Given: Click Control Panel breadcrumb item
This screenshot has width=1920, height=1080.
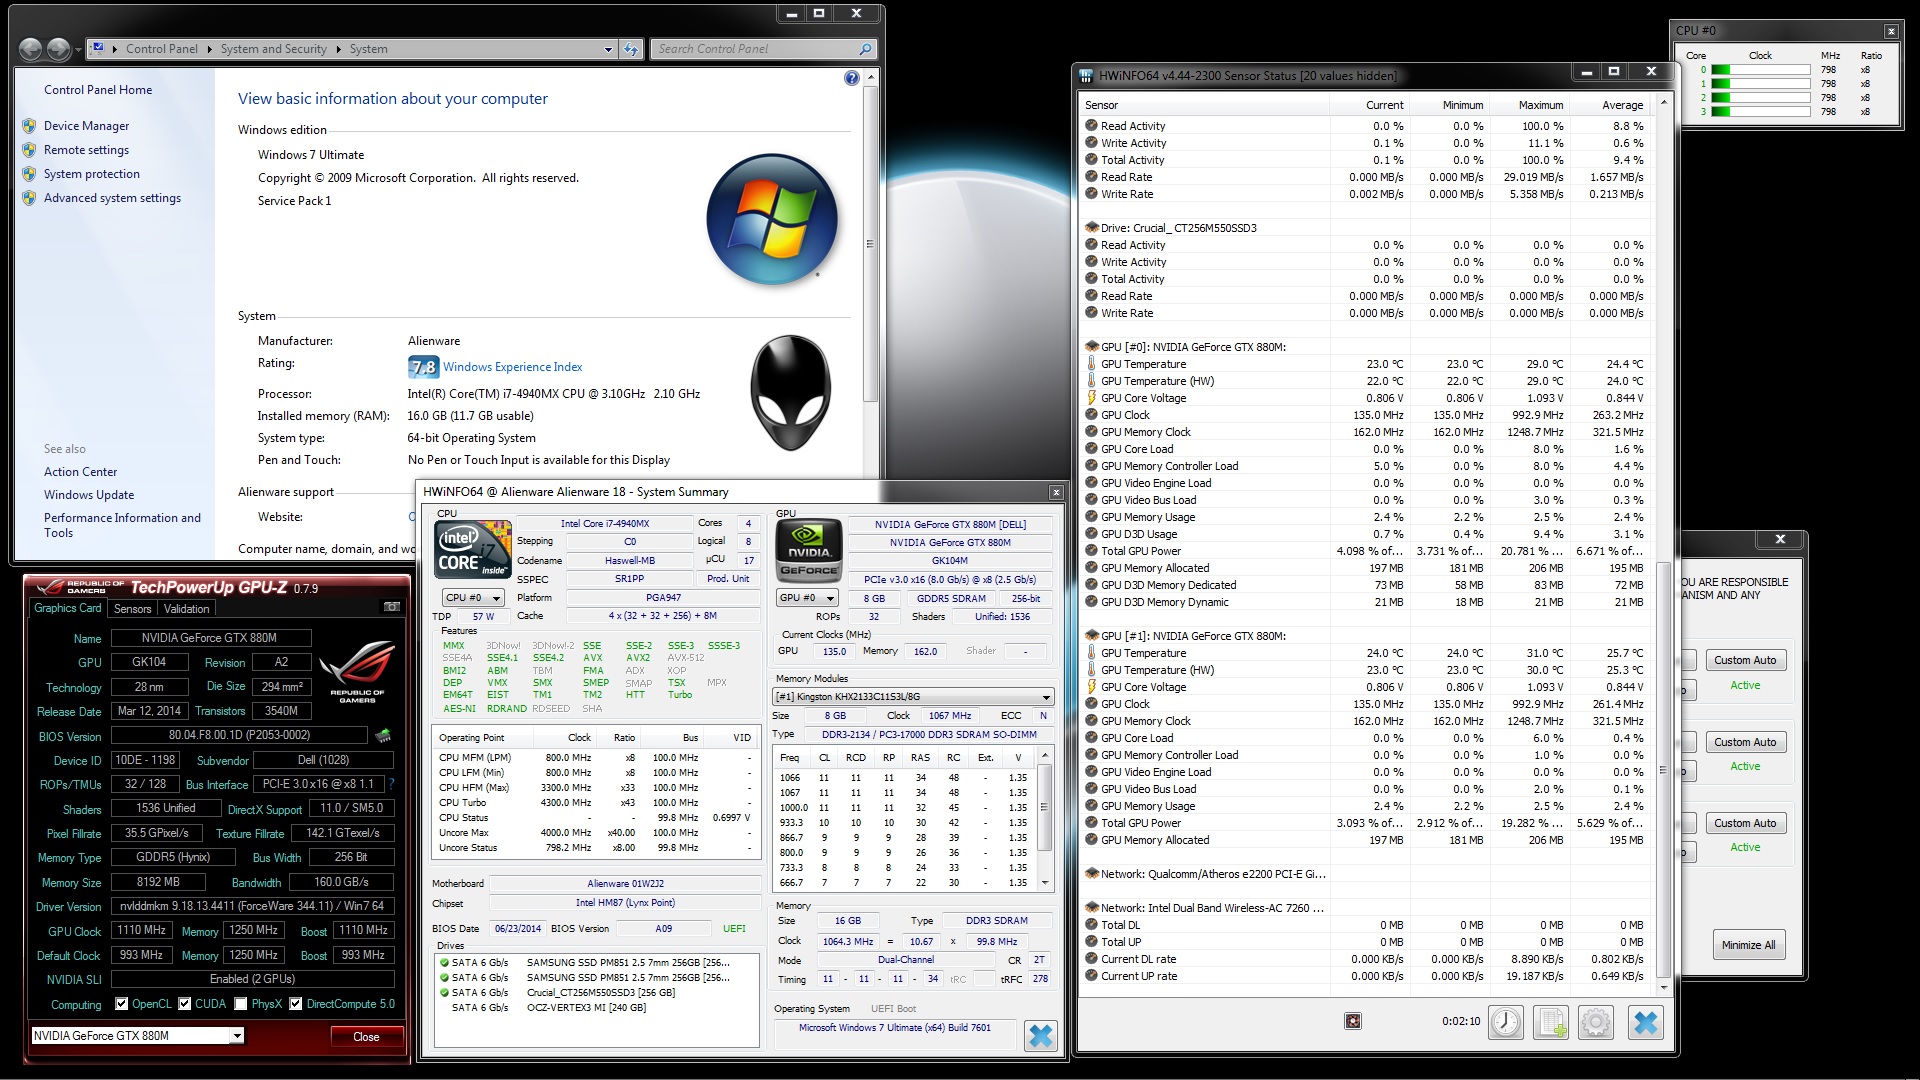Looking at the screenshot, I should tap(162, 49).
